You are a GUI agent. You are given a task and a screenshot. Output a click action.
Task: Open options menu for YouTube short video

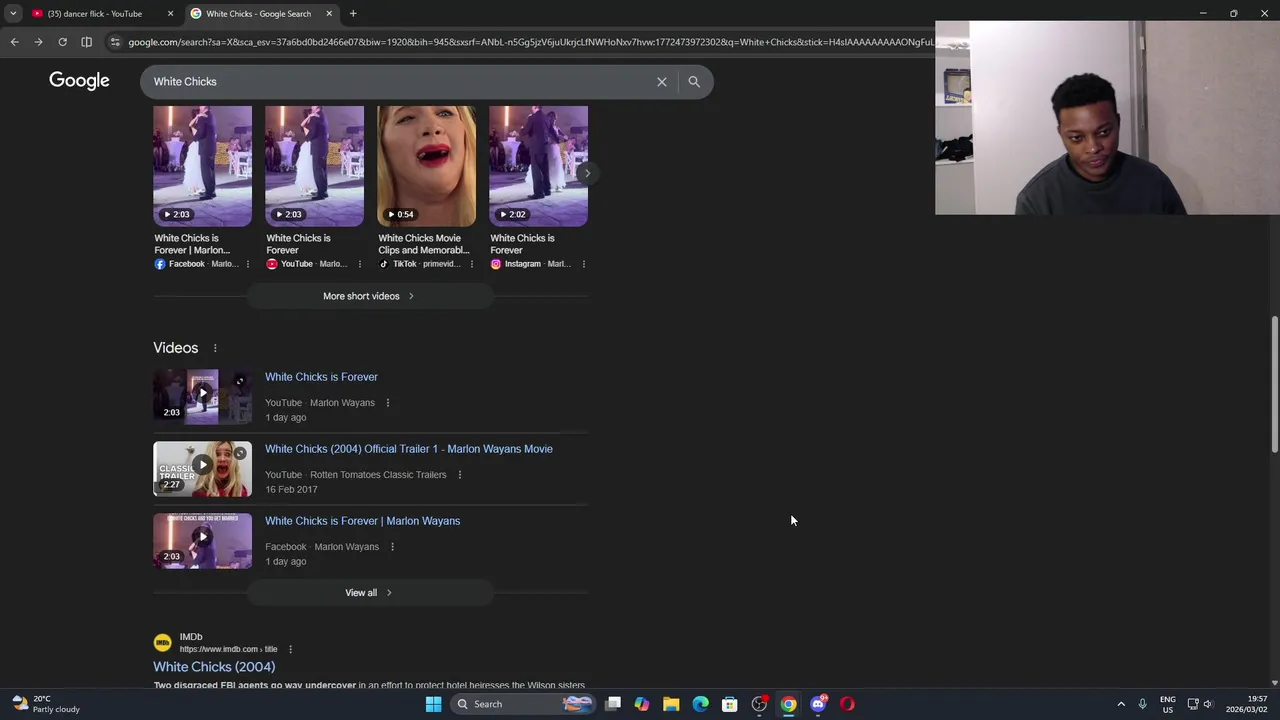pos(360,264)
